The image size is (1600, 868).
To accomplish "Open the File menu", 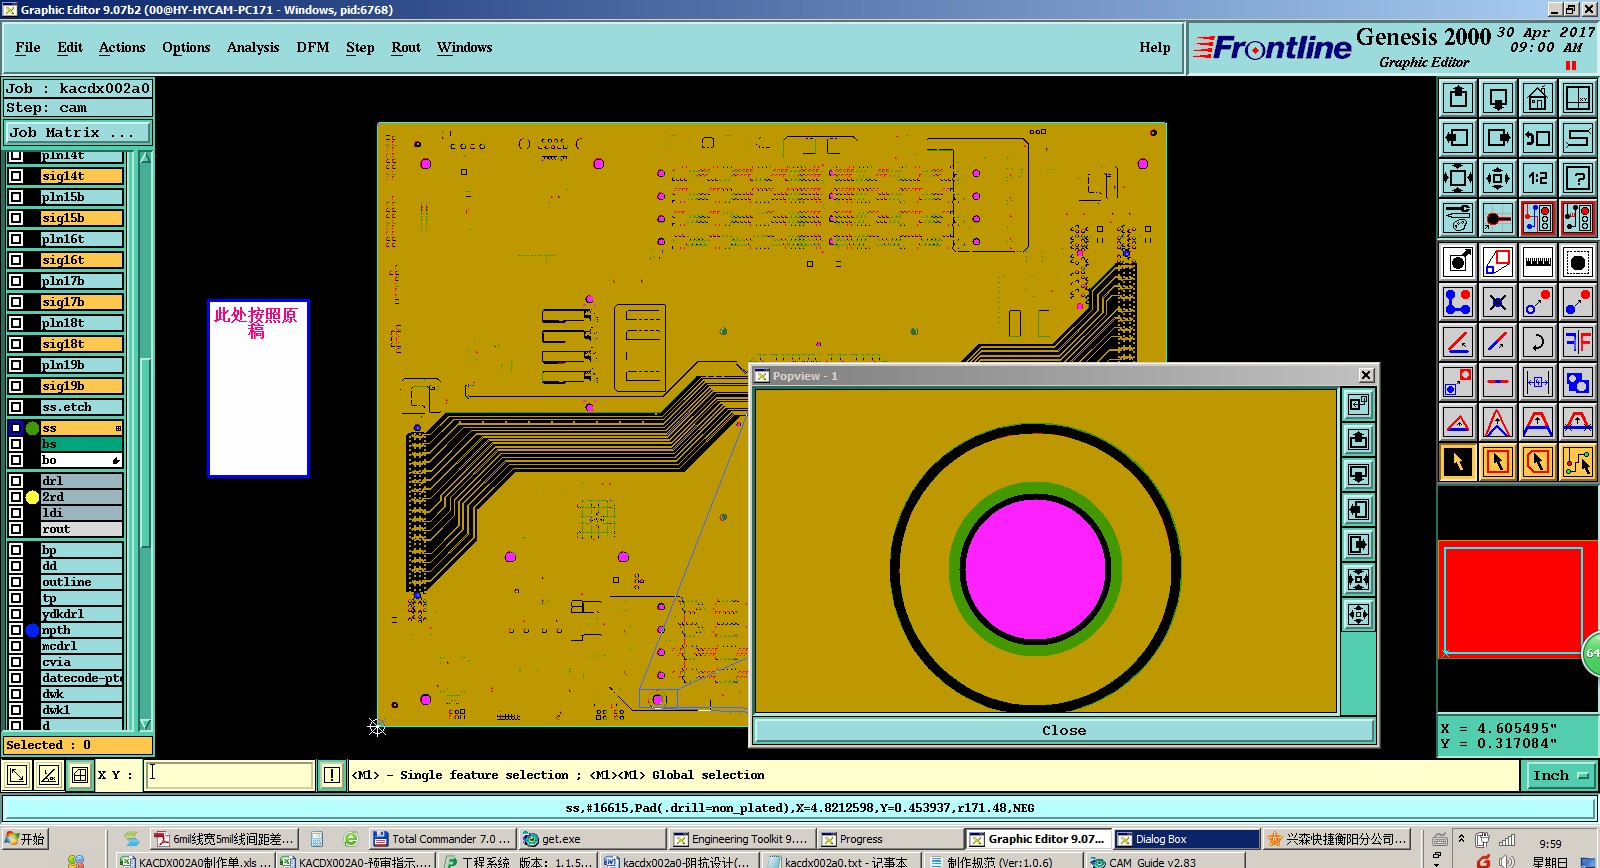I will click(28, 47).
